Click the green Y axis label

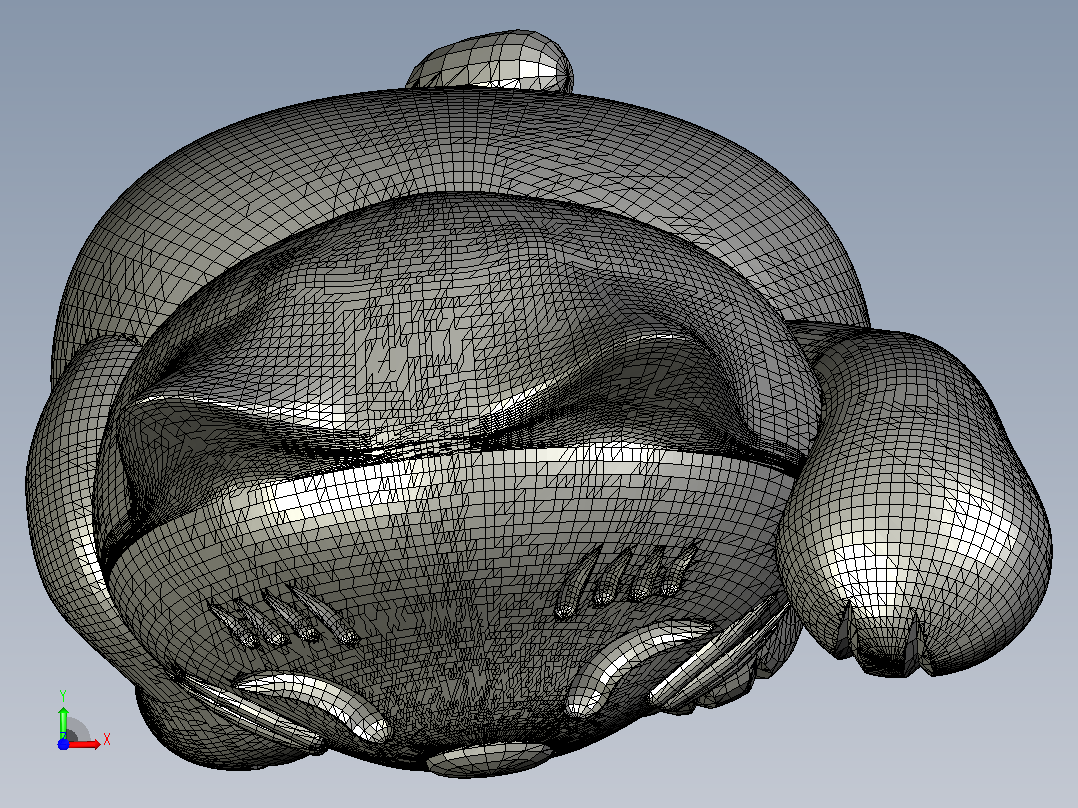pyautogui.click(x=63, y=695)
